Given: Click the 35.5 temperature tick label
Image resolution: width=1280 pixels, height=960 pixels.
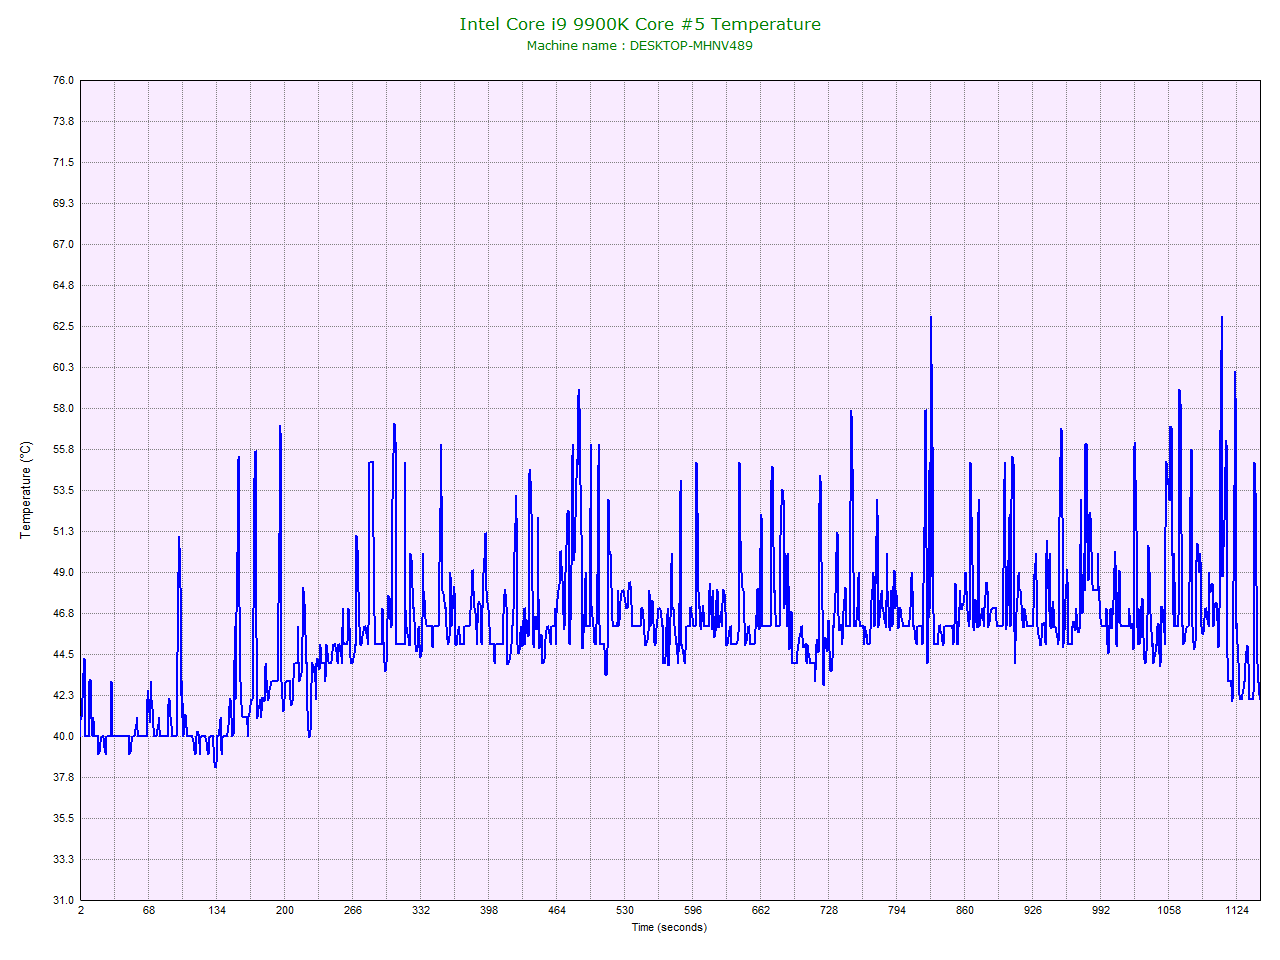Looking at the screenshot, I should click(63, 818).
